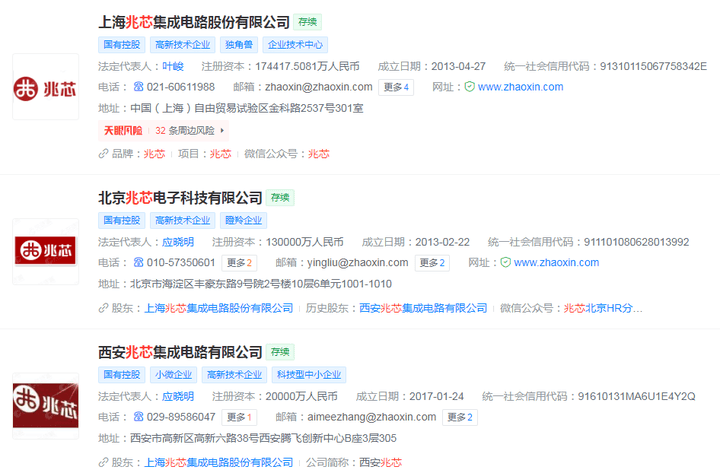The height and width of the screenshot is (473, 720).
Task: Expand 更多2 phone numbers for Beijing company
Action: coord(239,263)
